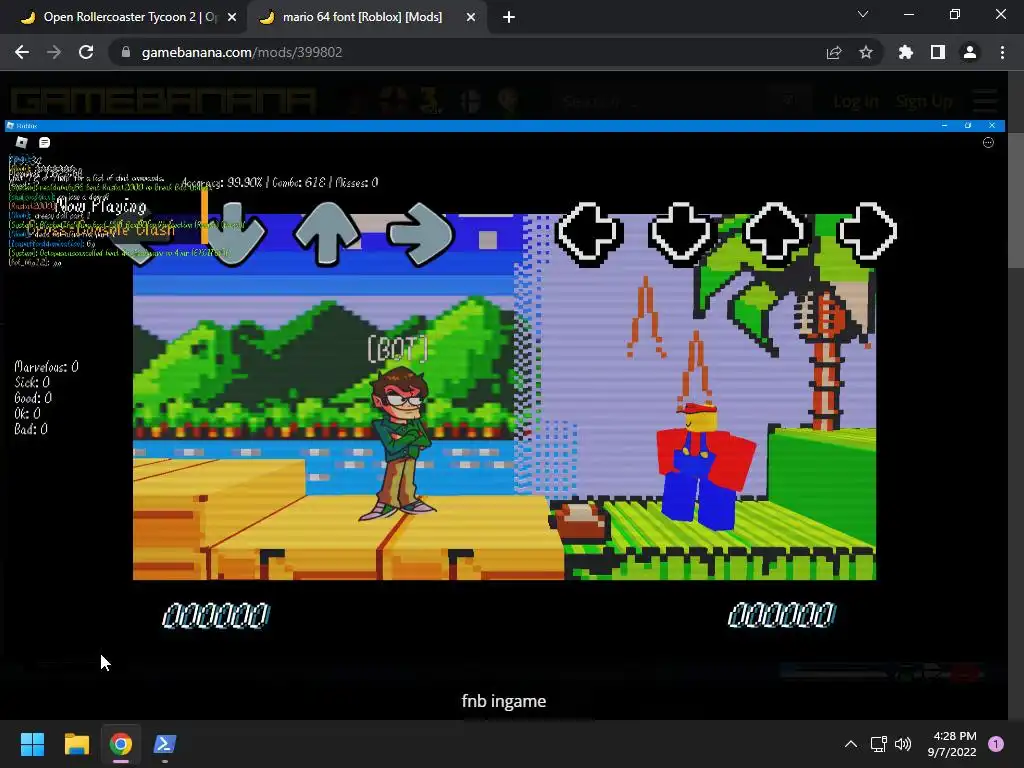
Task: Click the fnb ingame caption
Action: [504, 701]
